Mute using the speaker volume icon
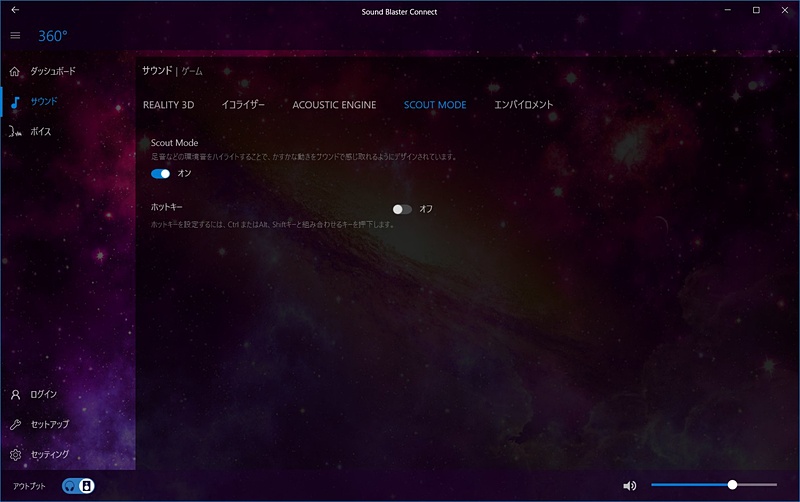Viewport: 800px width, 502px height. tap(630, 486)
